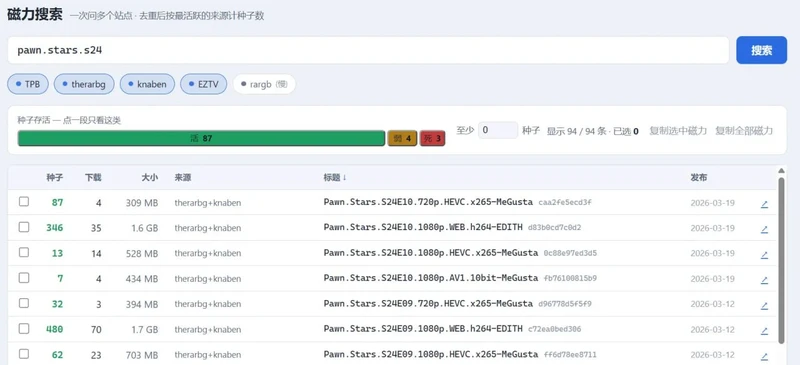Viewport: 800px width, 365px height.
Task: Sort by 发布 publish date column header
Action: (x=698, y=178)
